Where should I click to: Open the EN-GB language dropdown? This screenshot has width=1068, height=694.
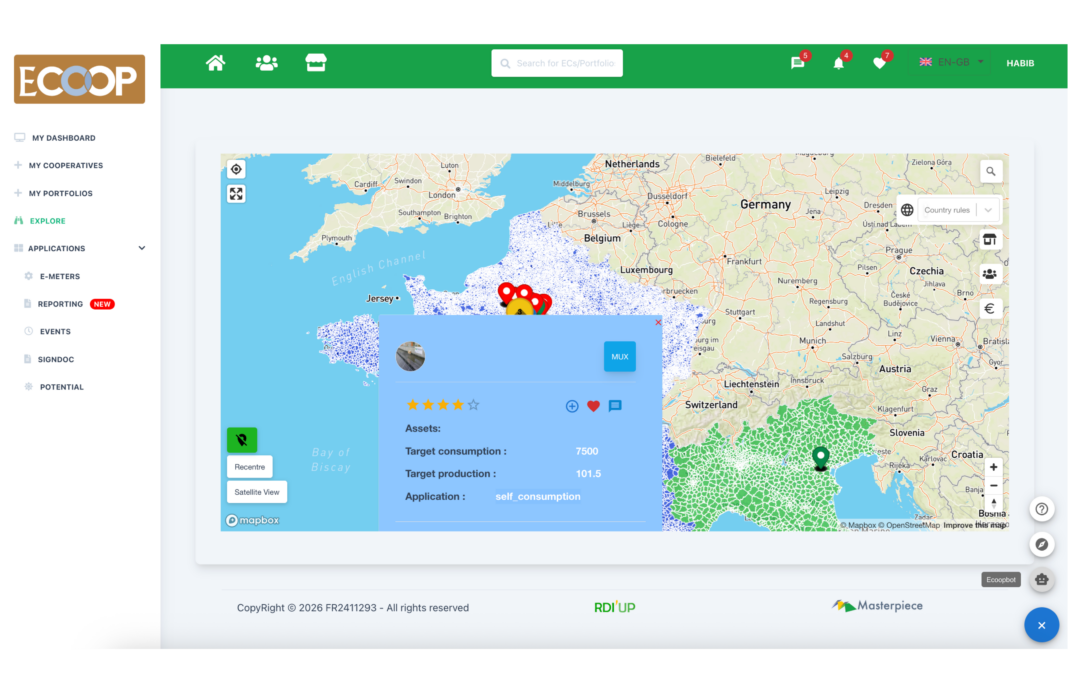952,63
